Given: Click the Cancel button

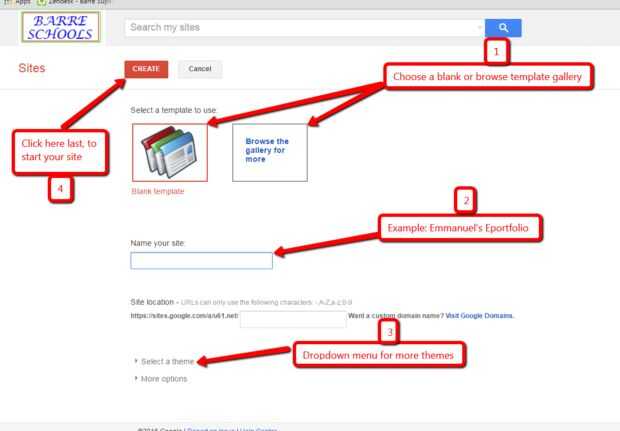Looking at the screenshot, I should tap(200, 69).
